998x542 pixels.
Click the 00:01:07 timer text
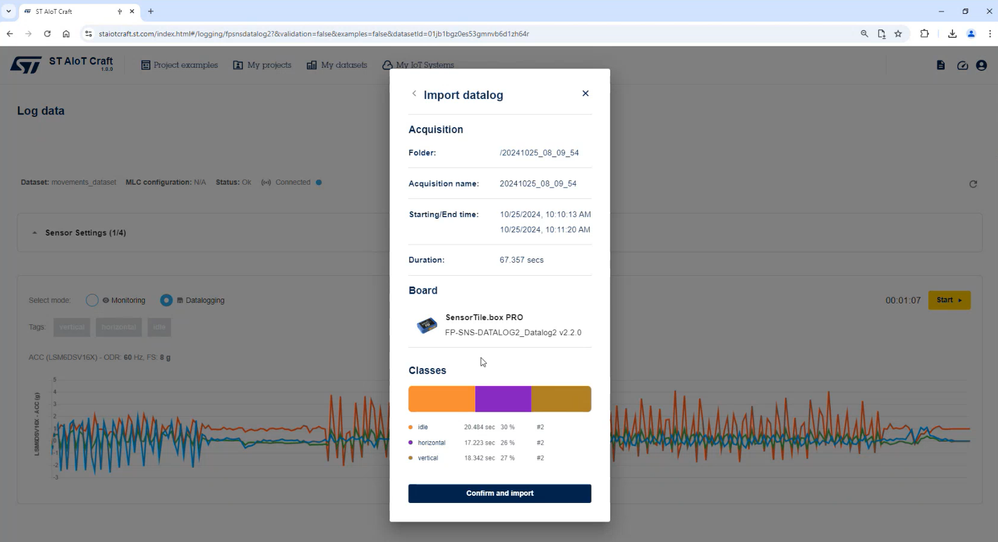point(903,300)
